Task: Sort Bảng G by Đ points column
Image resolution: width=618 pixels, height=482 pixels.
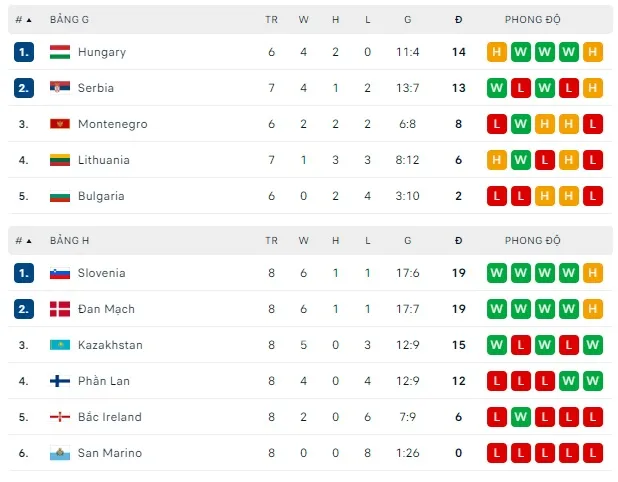Action: tap(458, 19)
